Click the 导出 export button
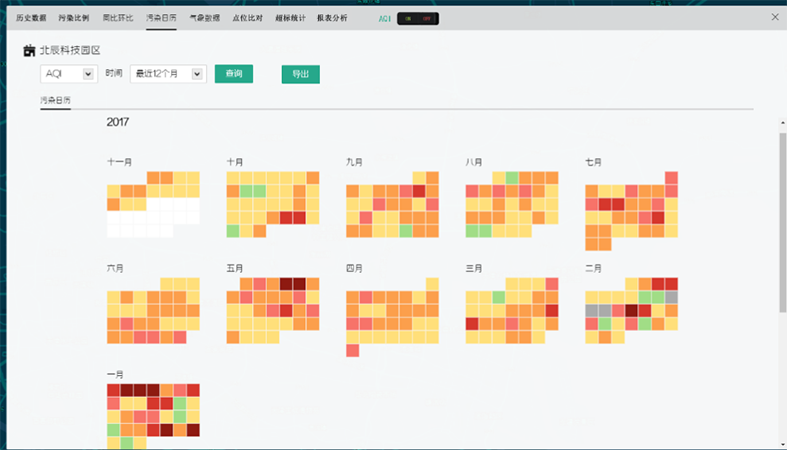Screen dimensions: 787x450 [x=300, y=74]
